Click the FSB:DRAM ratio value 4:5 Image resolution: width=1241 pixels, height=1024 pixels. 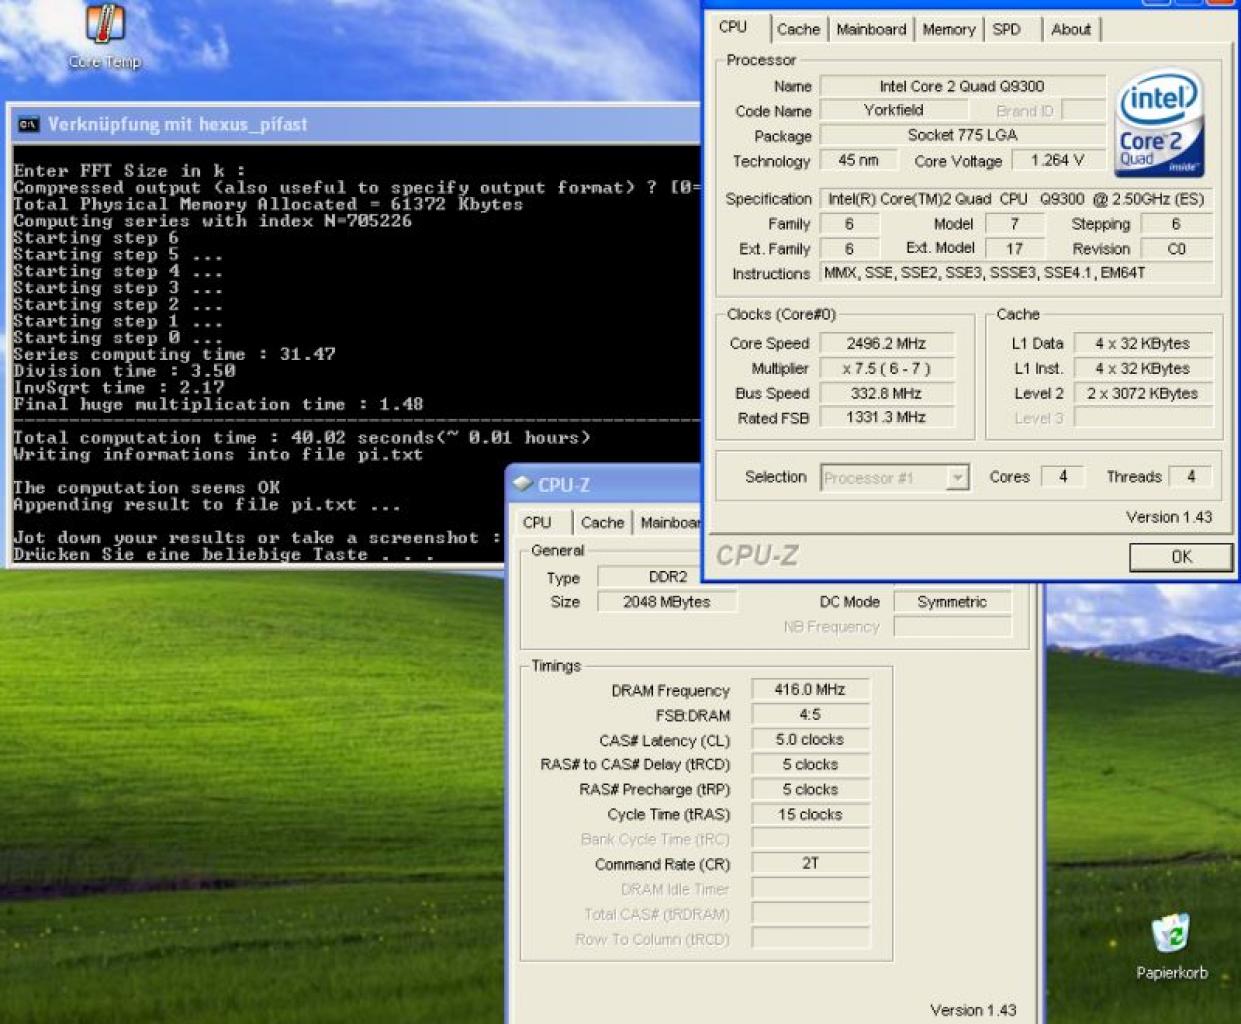click(810, 715)
